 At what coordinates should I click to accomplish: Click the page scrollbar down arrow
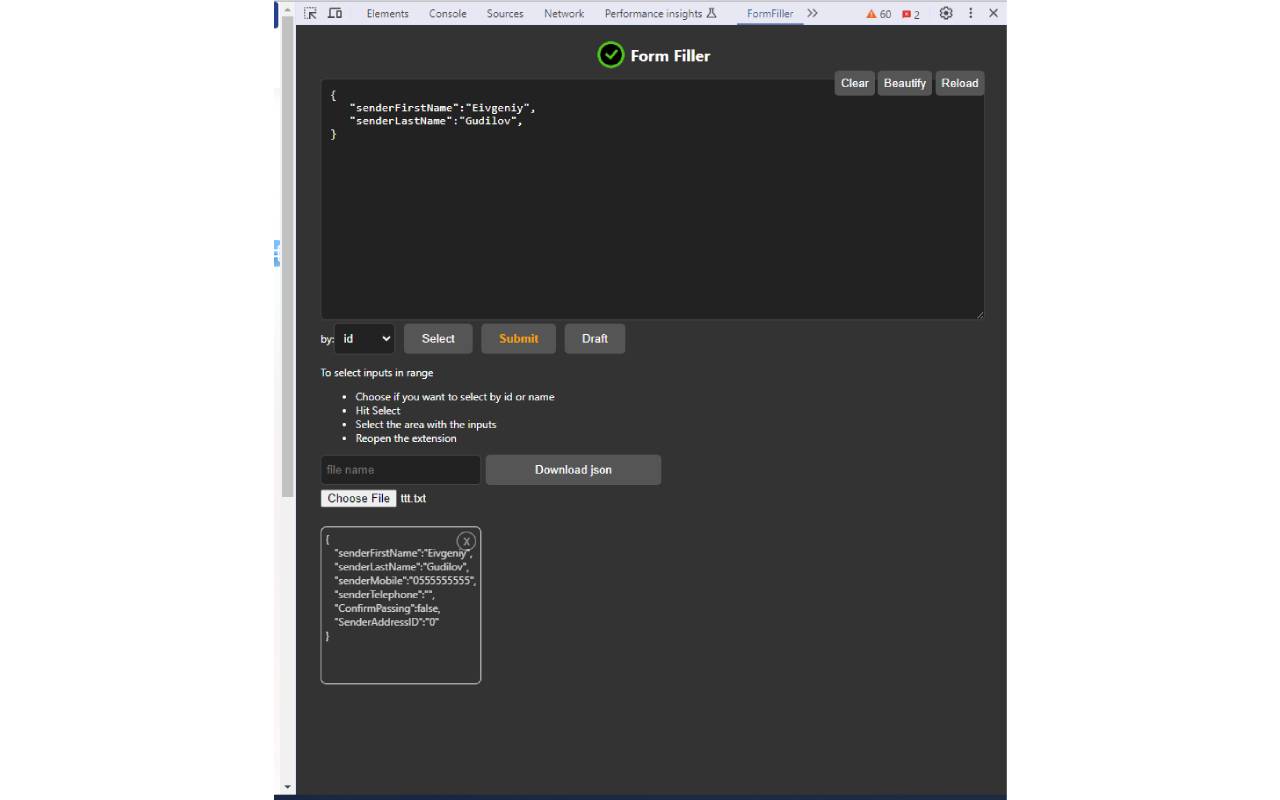coord(288,787)
